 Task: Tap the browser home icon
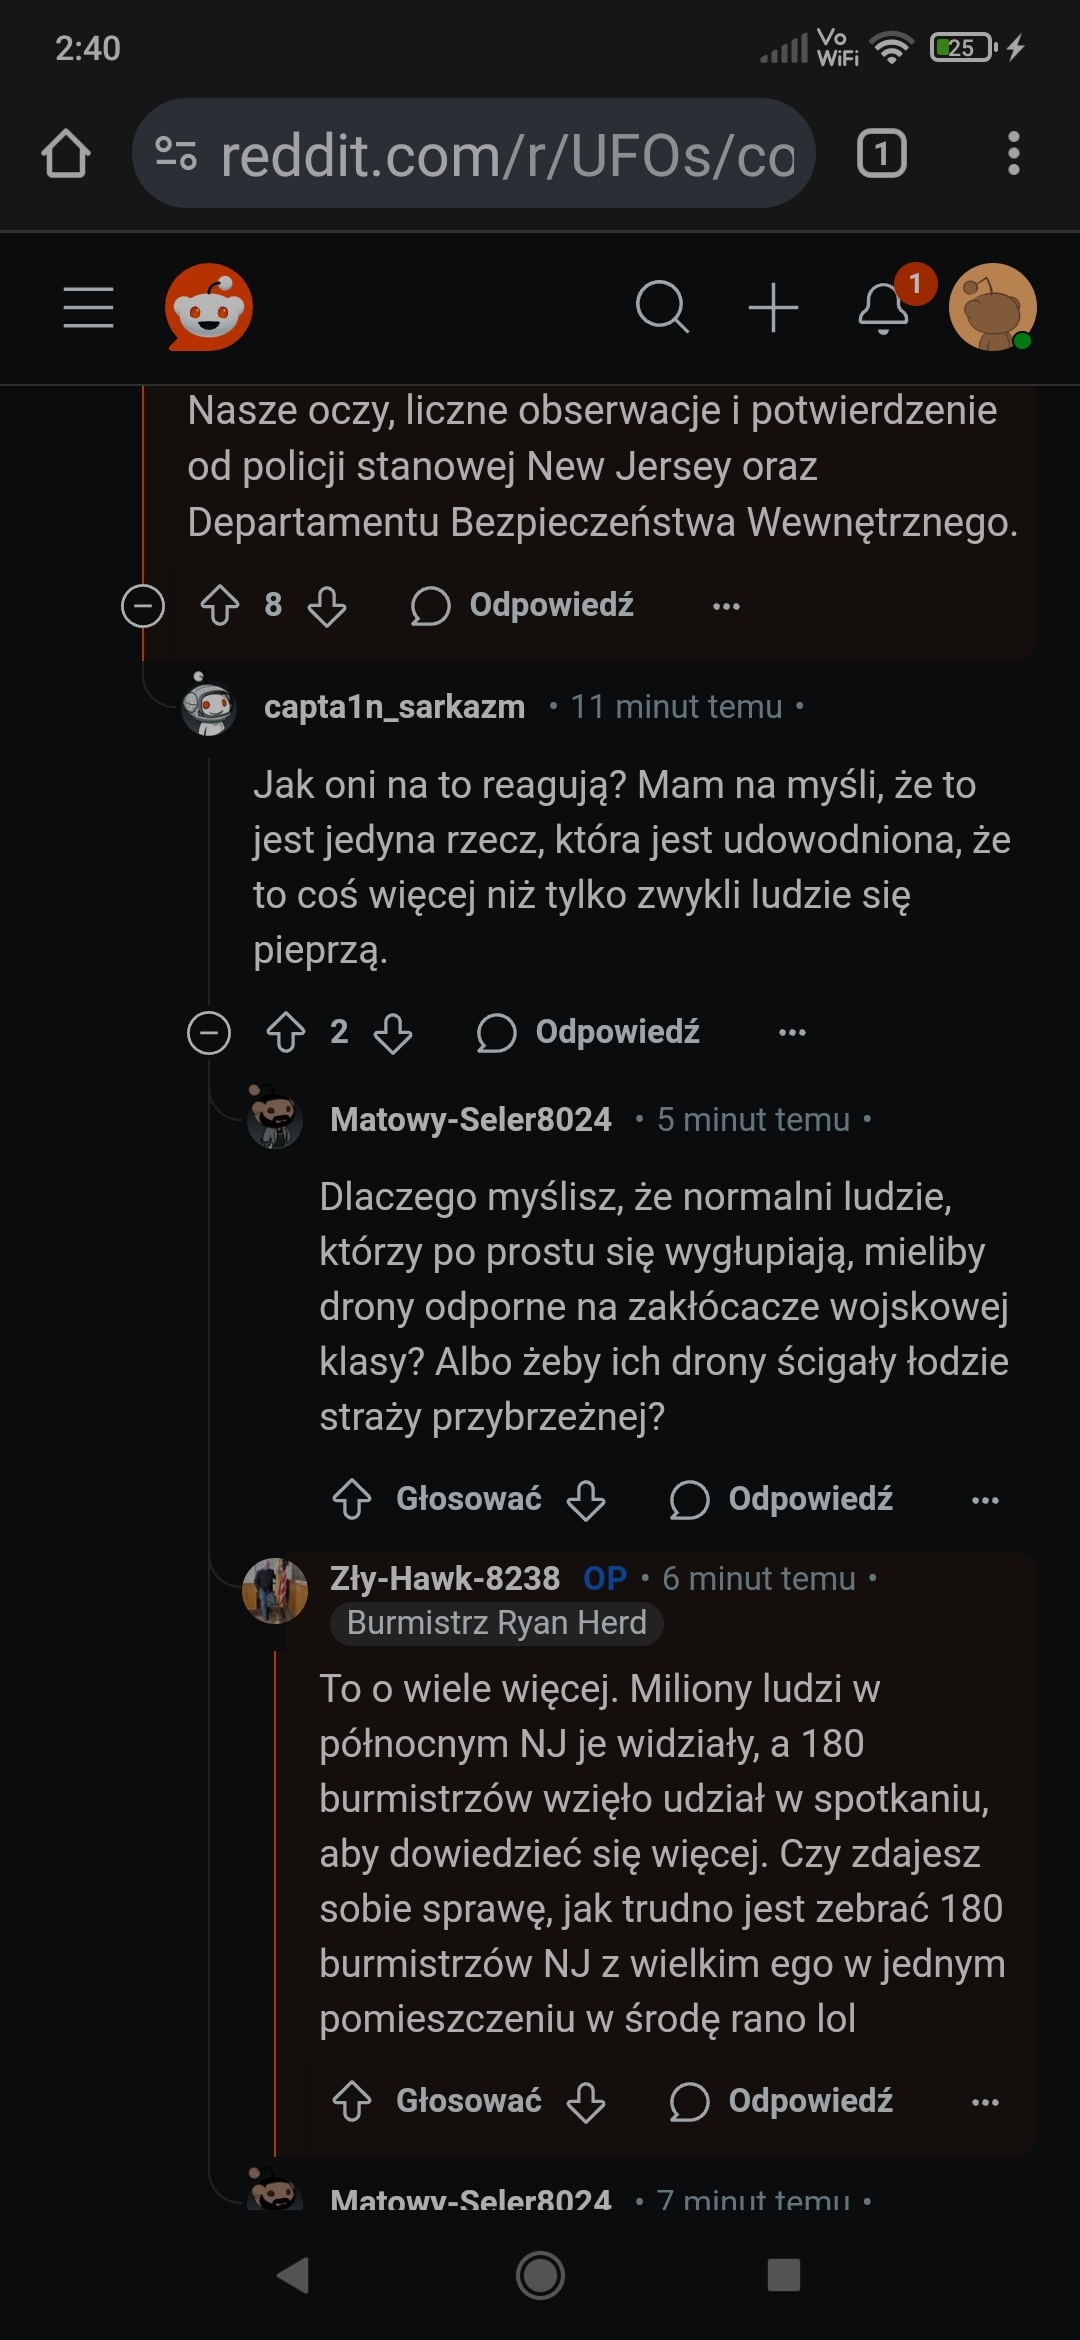66,154
